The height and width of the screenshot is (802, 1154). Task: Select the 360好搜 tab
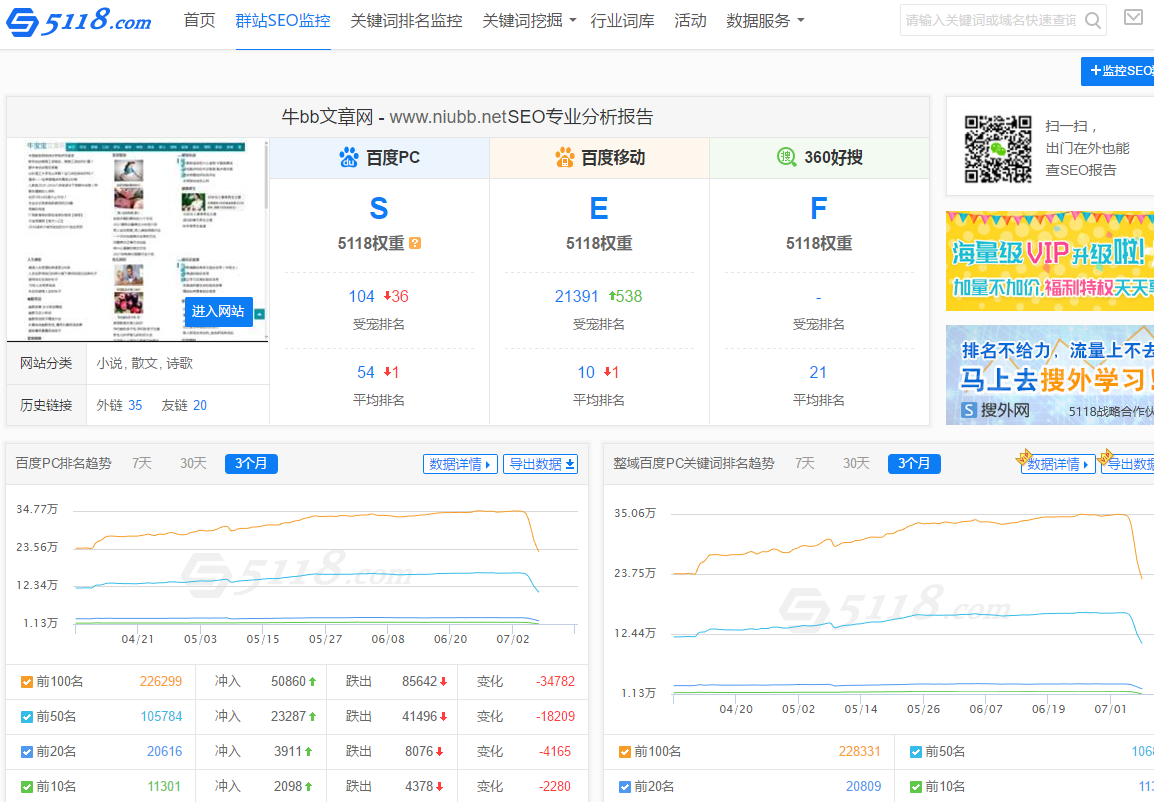point(820,157)
